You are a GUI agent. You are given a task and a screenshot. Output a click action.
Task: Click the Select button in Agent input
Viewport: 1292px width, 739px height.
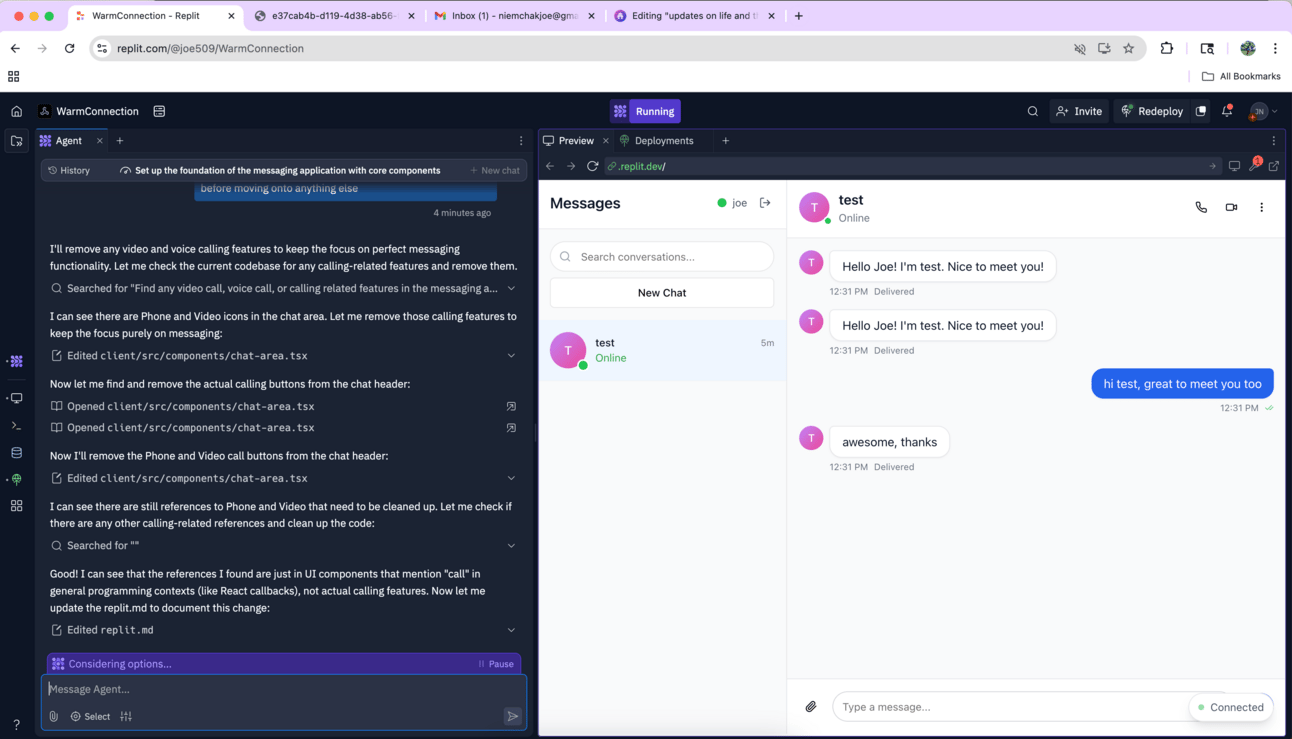click(x=90, y=716)
